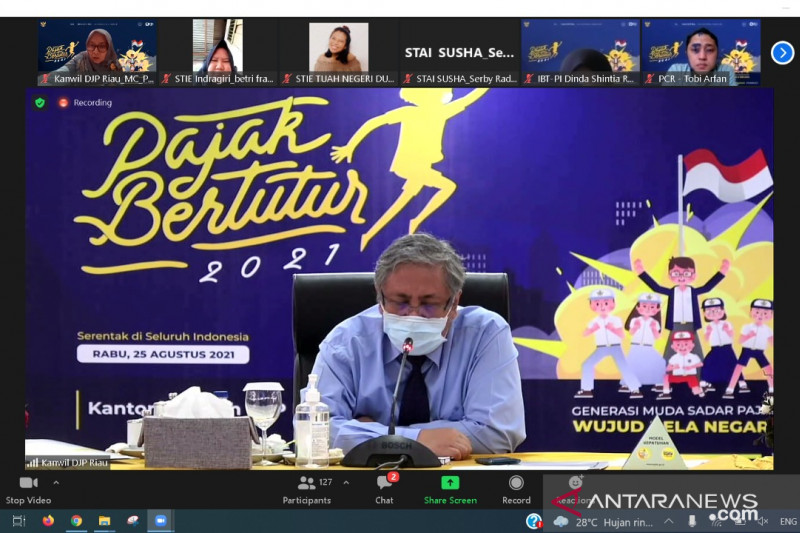Click the green encryption shield icon
Viewport: 800px width, 533px height.
40,103
